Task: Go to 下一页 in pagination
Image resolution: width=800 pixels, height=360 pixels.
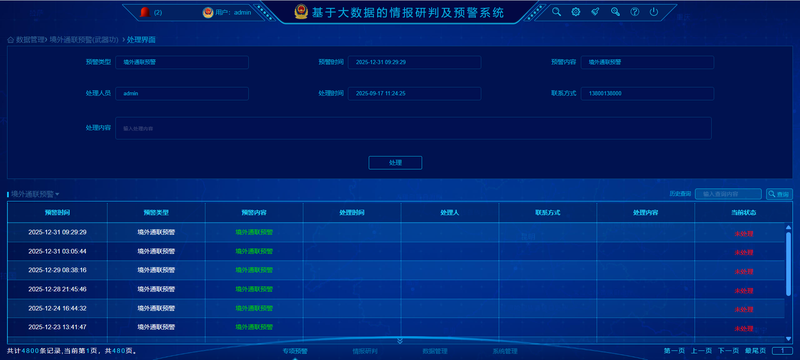Action: (729, 351)
